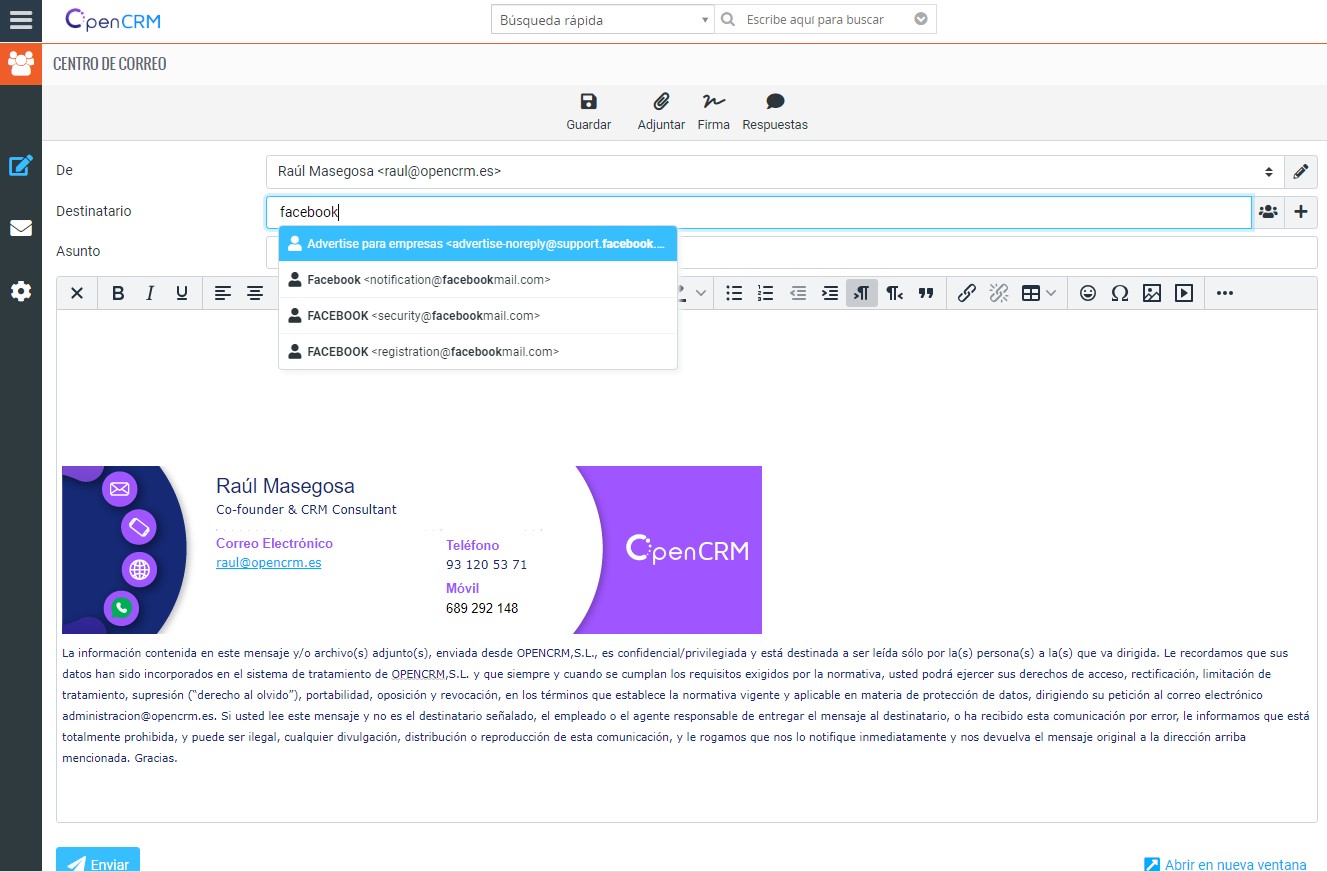Toggle left-to-right text direction
This screenshot has width=1327, height=872.
862,293
